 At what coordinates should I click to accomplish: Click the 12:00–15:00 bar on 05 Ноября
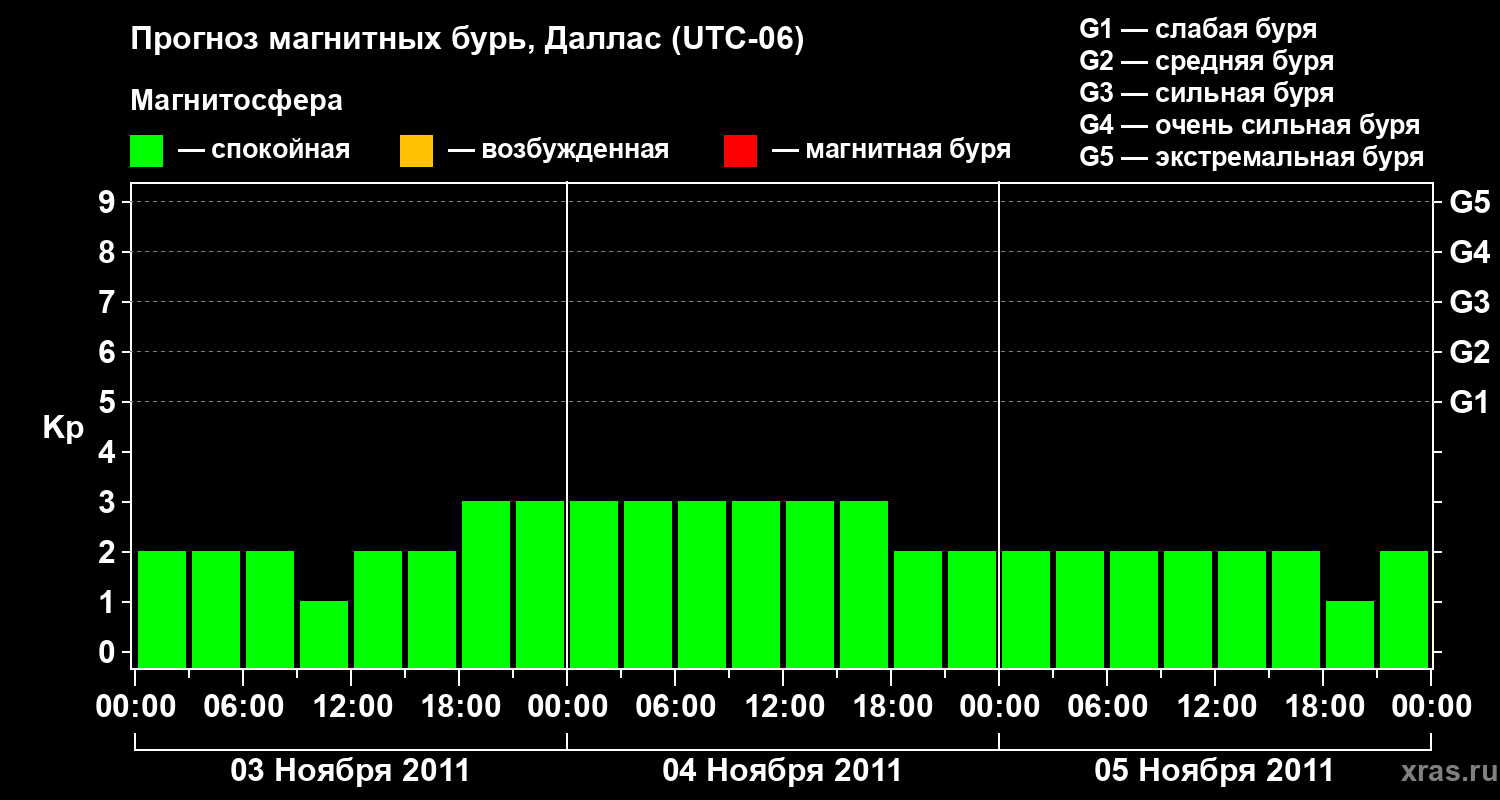[1242, 609]
